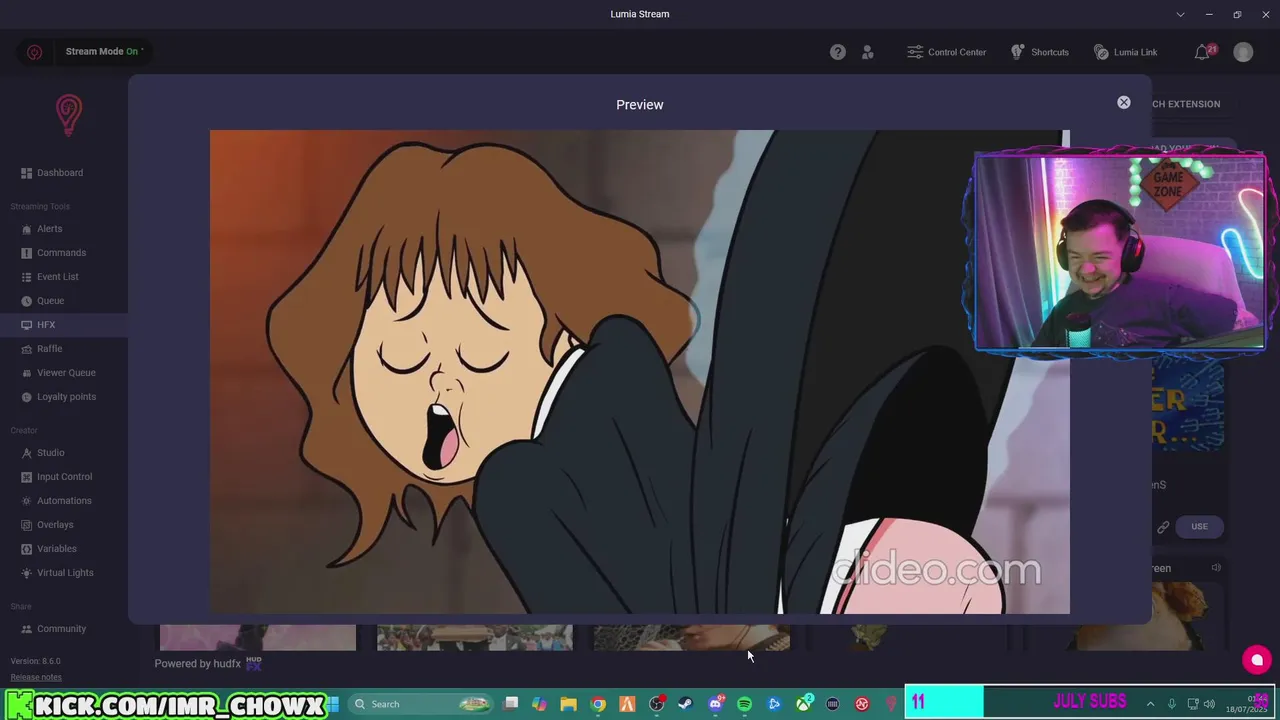Click the Powered by hudfx text

[197, 663]
